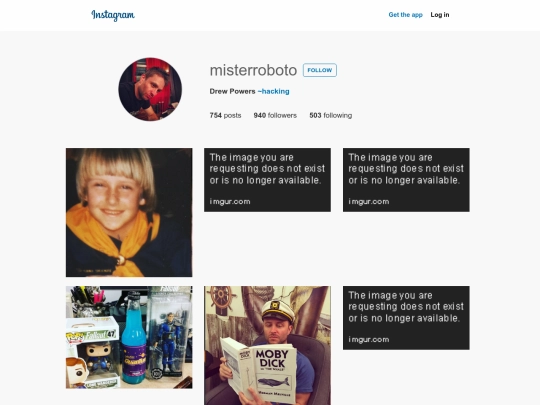This screenshot has height=405, width=540.
Task: Select the misterroboto username heading
Action: [253, 70]
